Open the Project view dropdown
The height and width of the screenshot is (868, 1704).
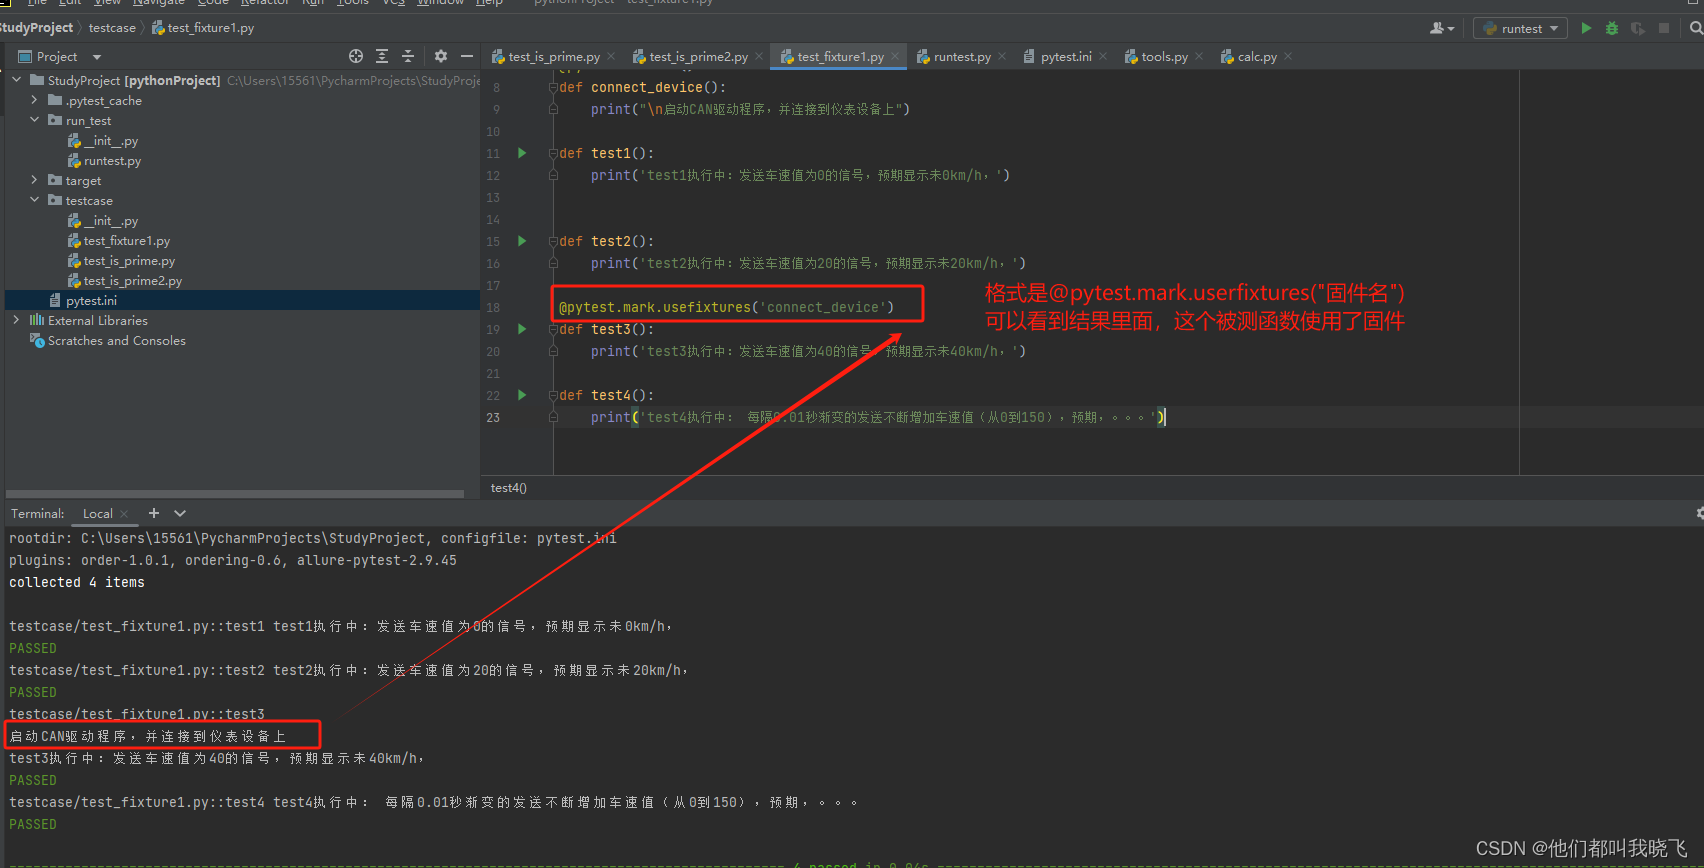point(97,57)
